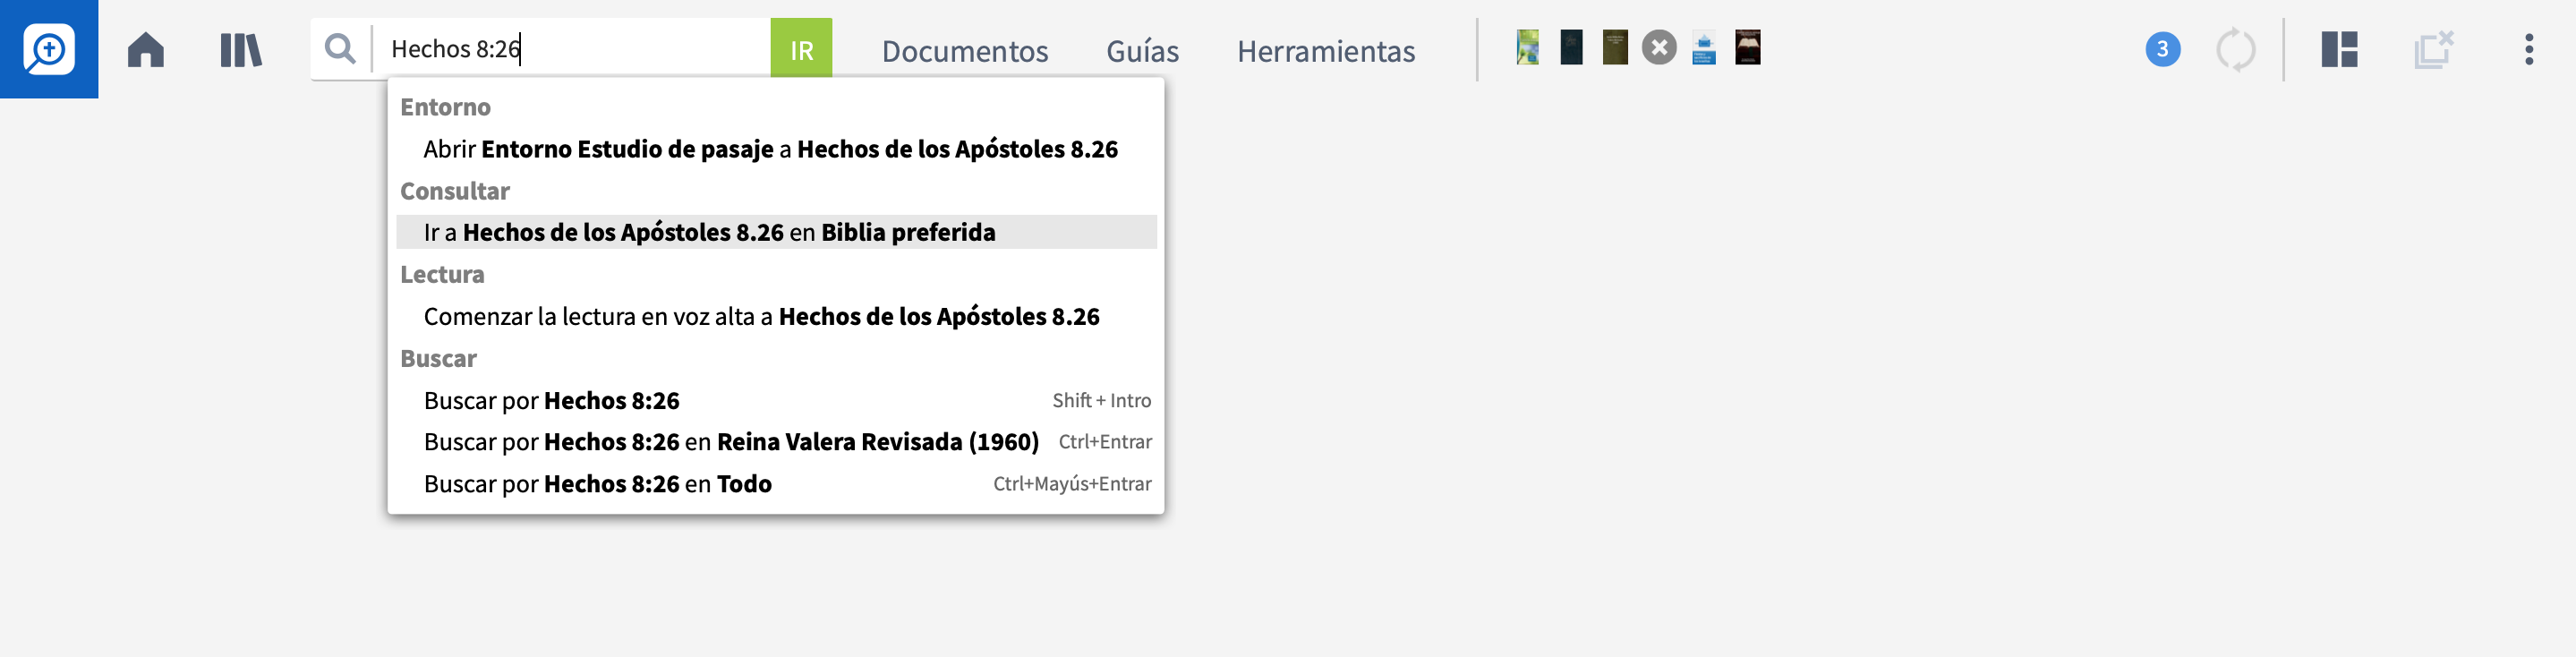
Task: Open the Home page icon
Action: [x=146, y=49]
